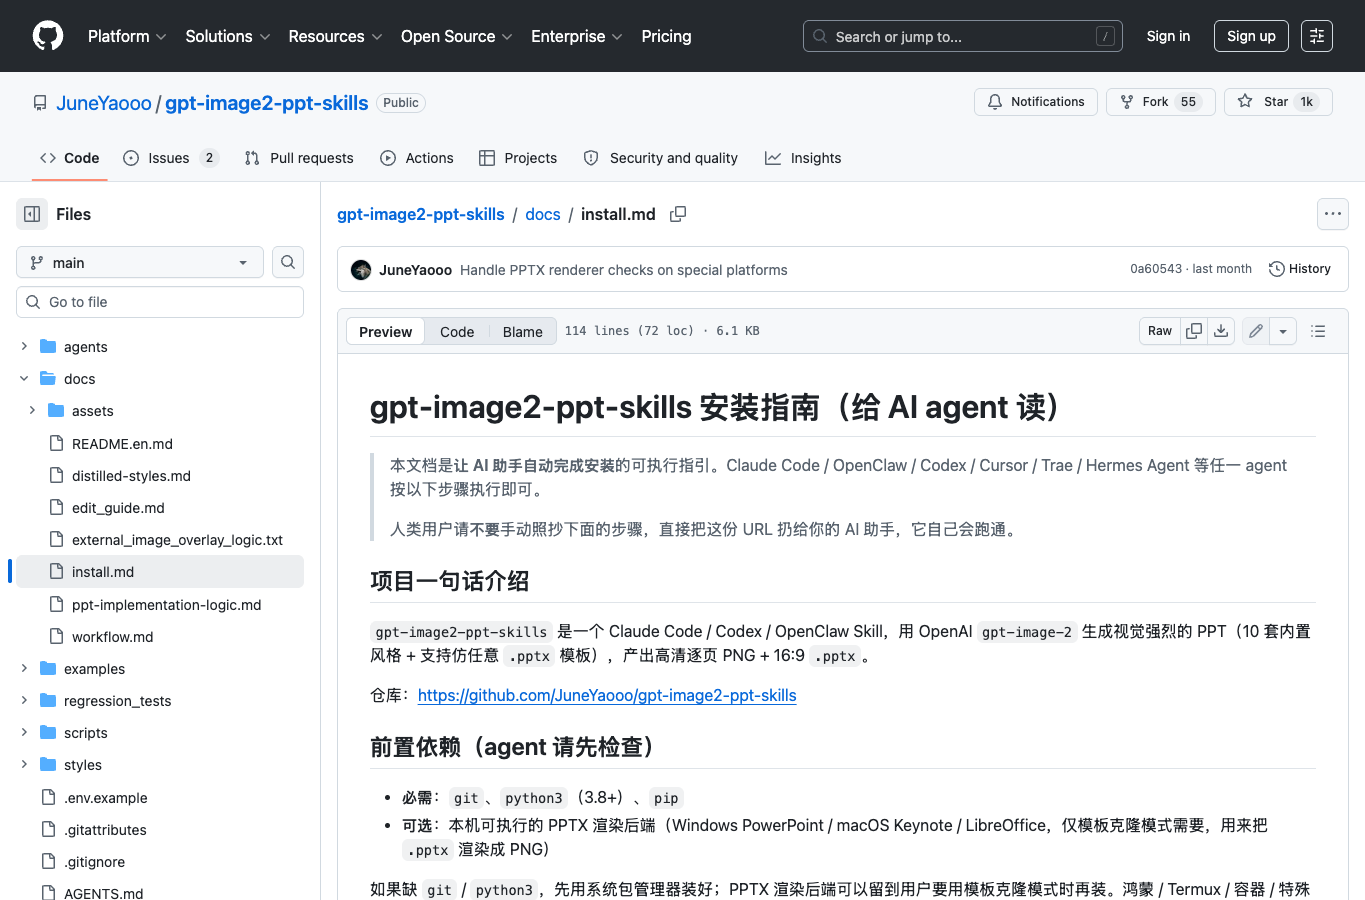Screen dimensions: 1365x900
Task: Open commit 0a60543
Action: pos(1156,269)
